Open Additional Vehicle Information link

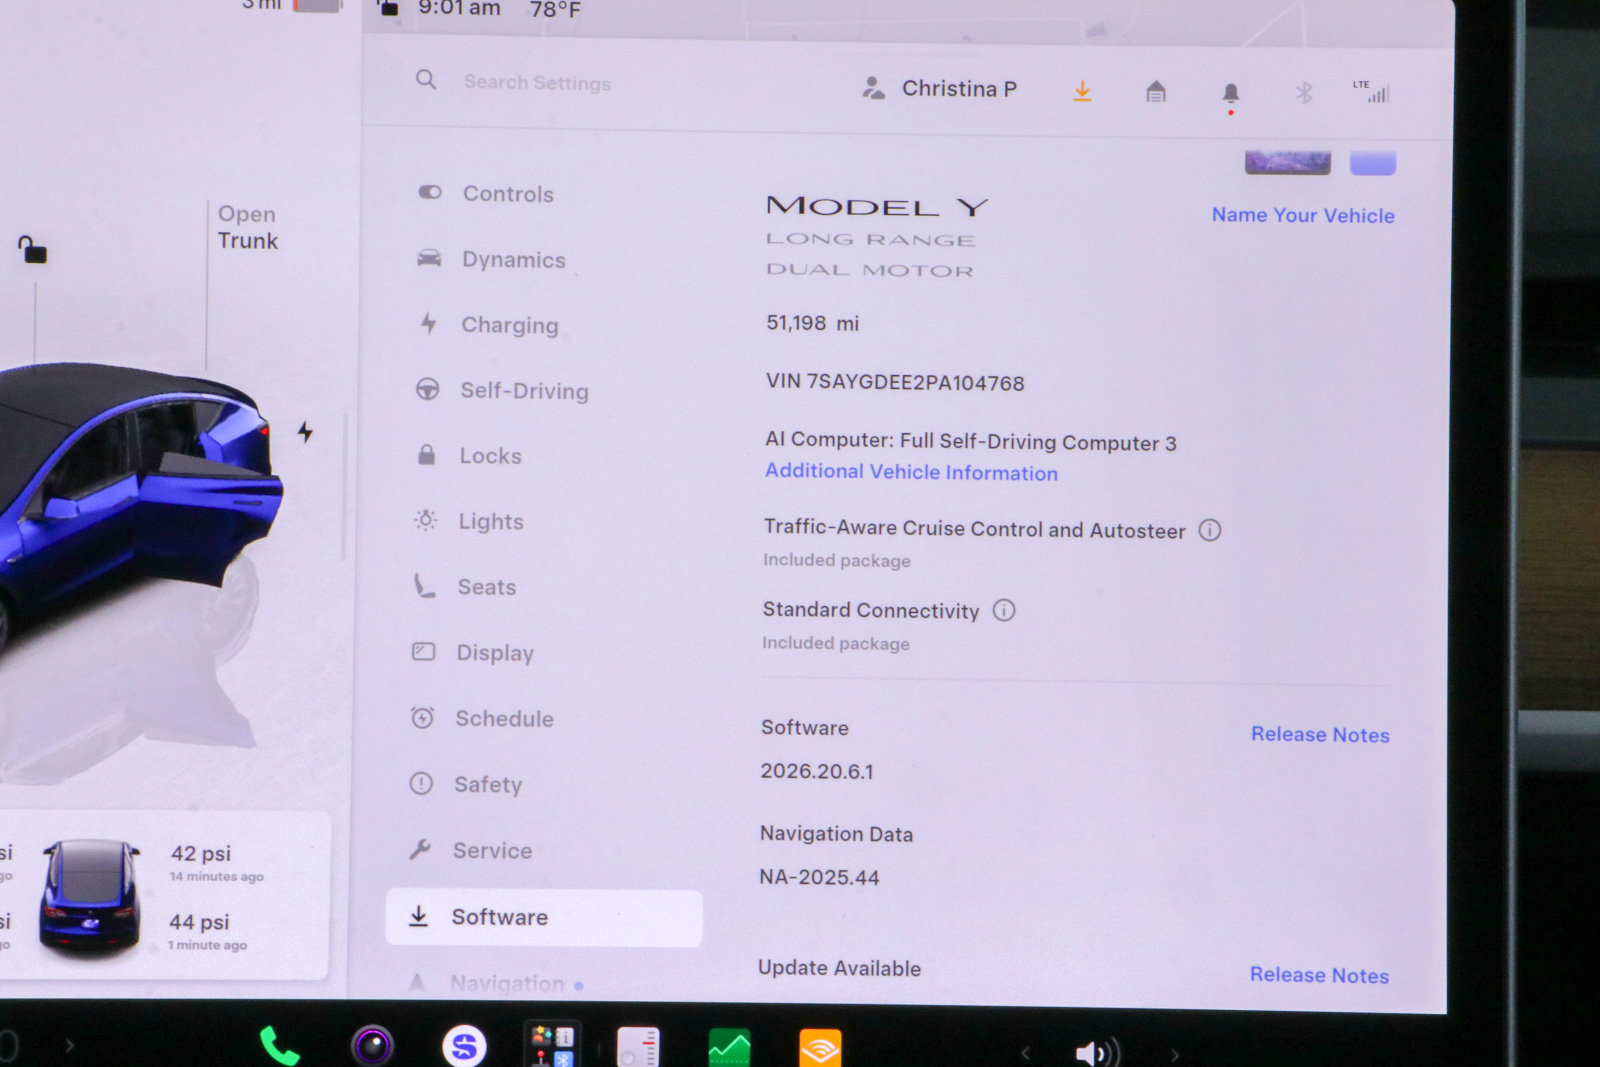tap(911, 472)
